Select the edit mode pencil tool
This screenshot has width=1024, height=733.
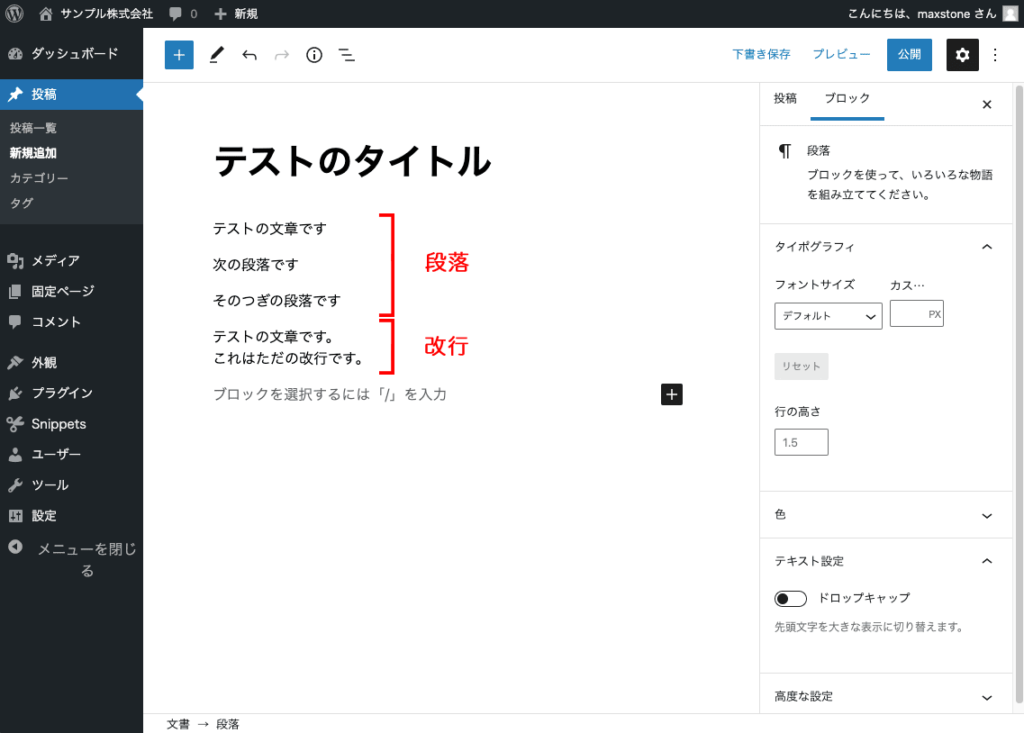pos(216,55)
